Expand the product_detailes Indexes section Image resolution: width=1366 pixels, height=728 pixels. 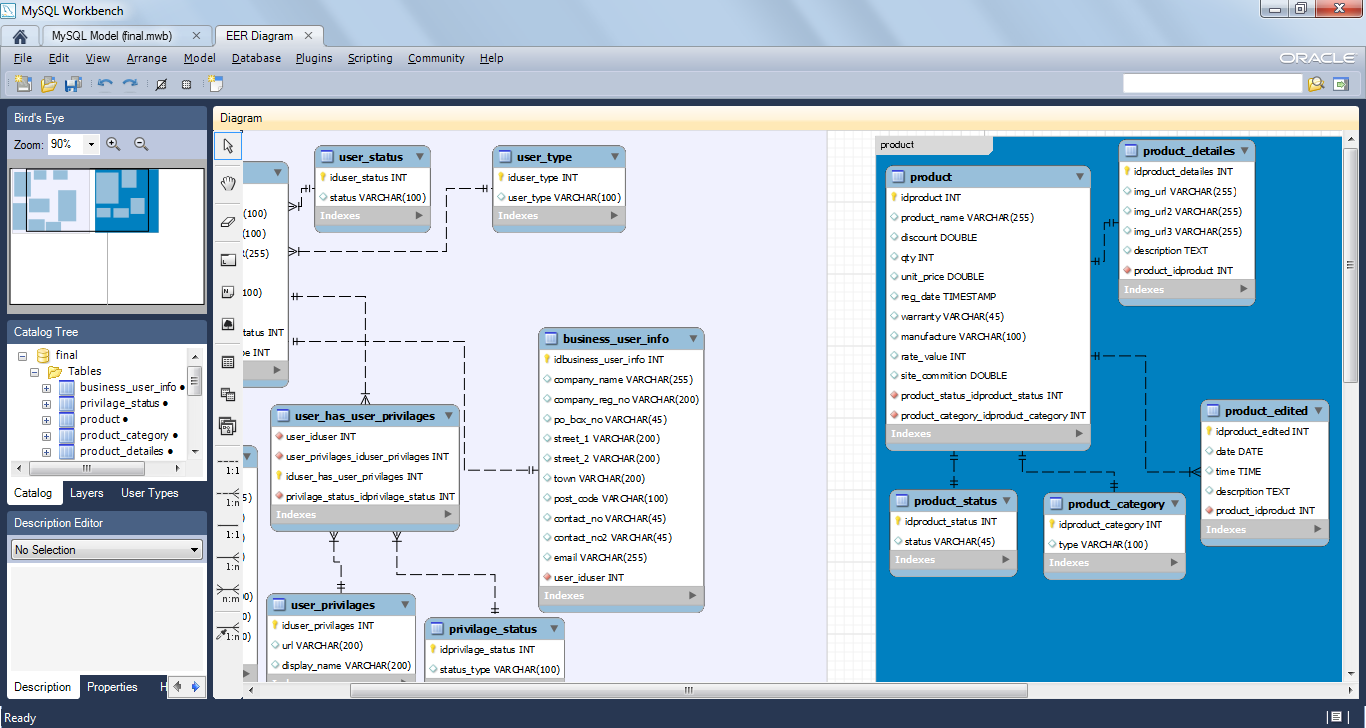1246,289
